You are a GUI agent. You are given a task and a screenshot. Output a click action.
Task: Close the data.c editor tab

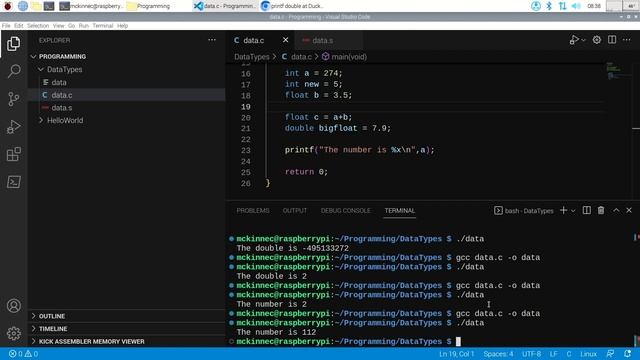(x=285, y=40)
